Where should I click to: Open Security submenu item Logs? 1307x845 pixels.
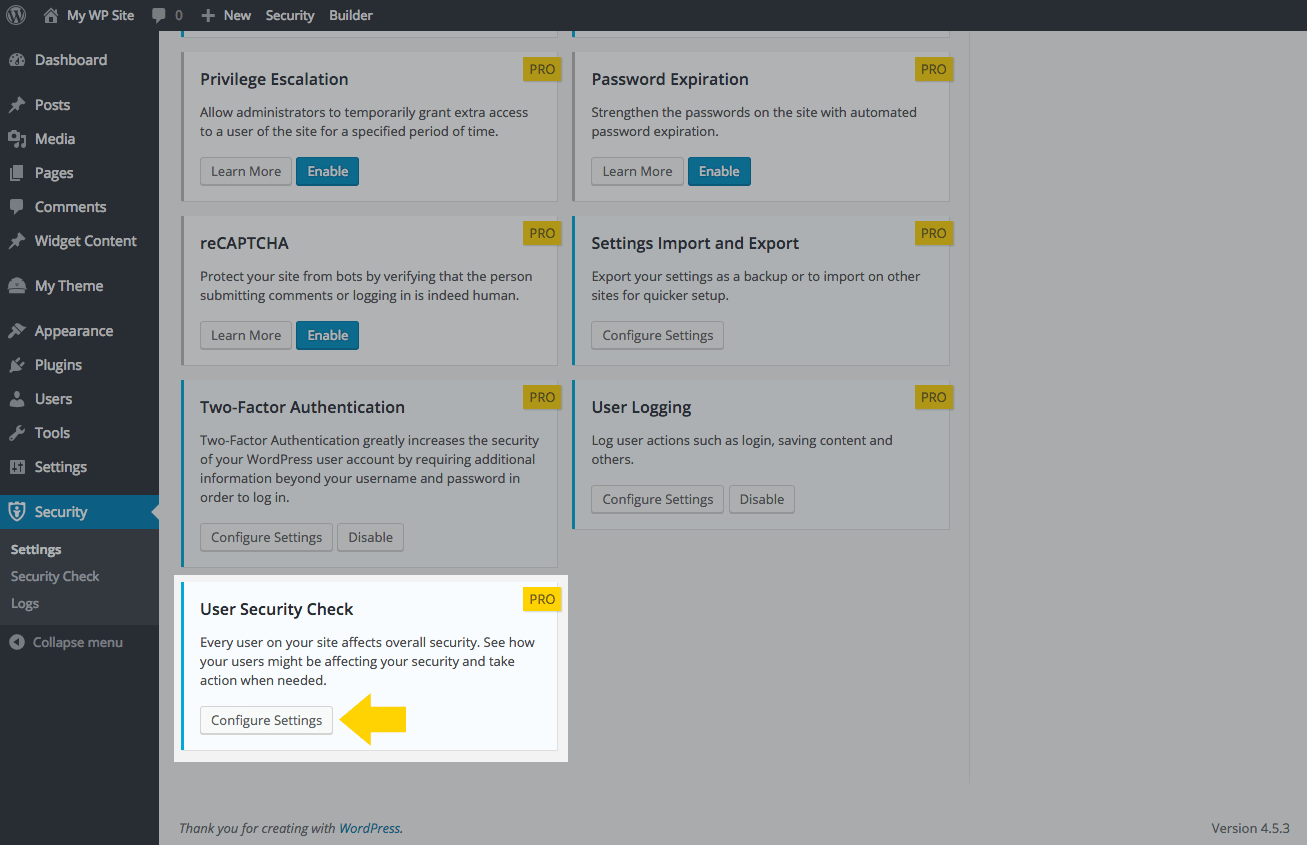point(26,603)
